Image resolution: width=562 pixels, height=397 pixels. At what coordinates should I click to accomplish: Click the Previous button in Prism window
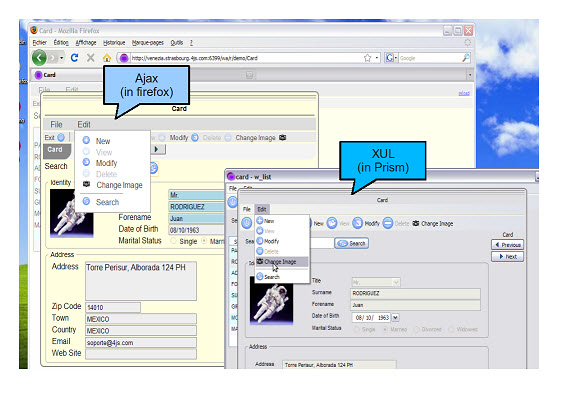click(x=508, y=245)
